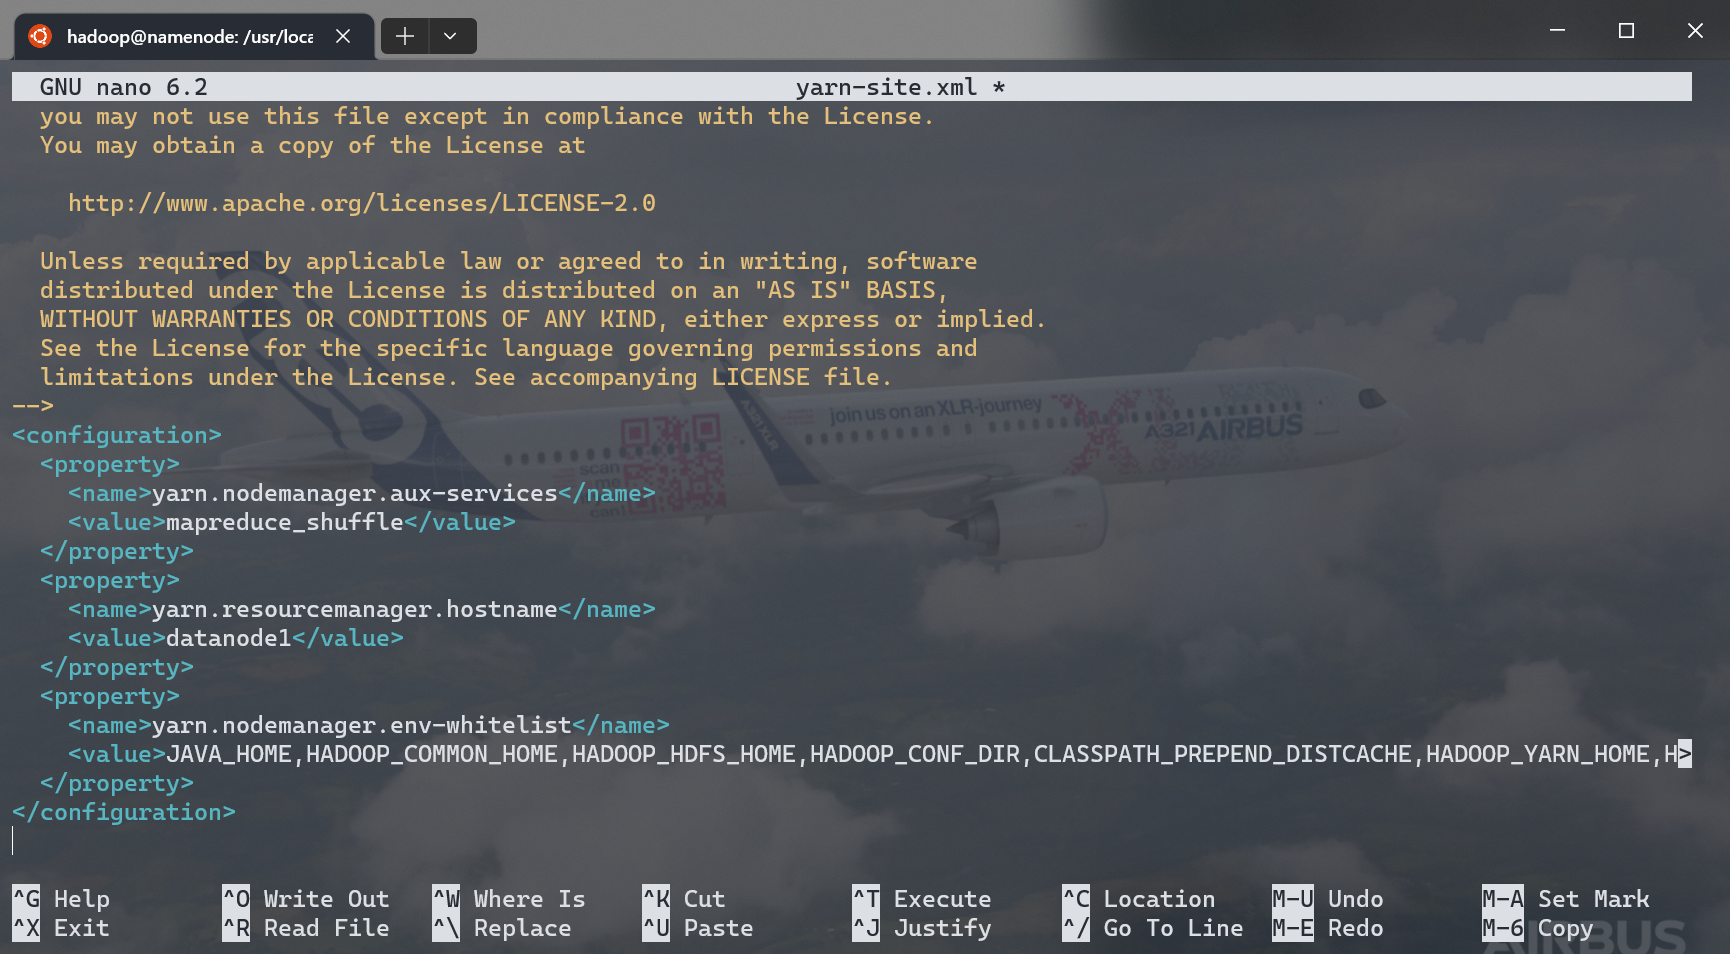Viewport: 1730px width, 954px height.
Task: Place cursor on yarn.resourcemanager.hostname name
Action: tap(354, 609)
